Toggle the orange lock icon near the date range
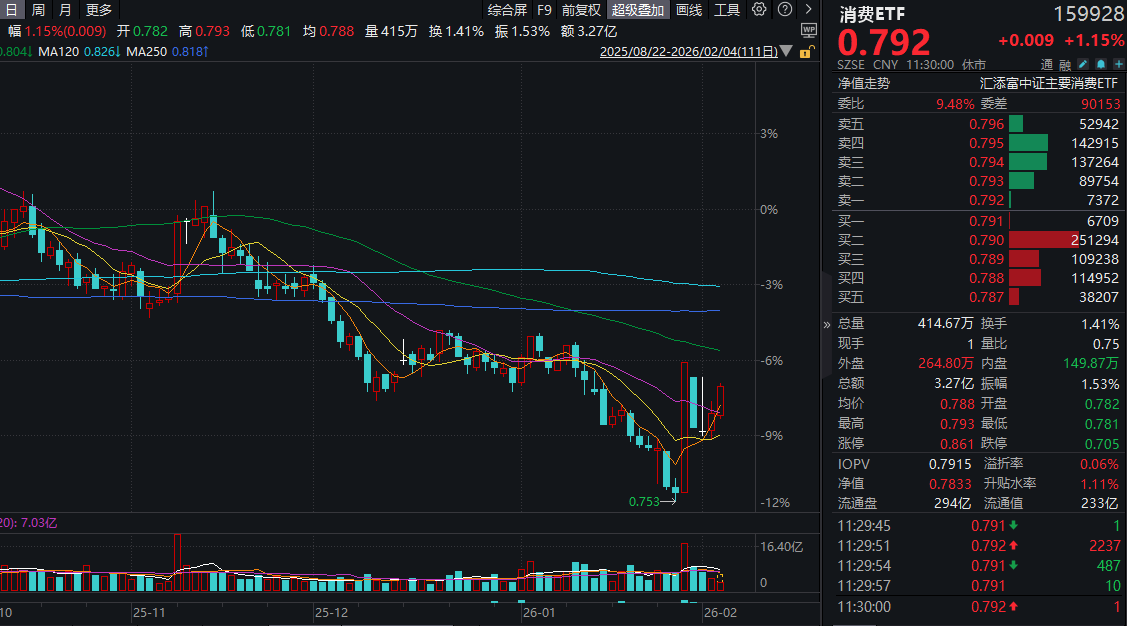The image size is (1127, 626). click(806, 51)
